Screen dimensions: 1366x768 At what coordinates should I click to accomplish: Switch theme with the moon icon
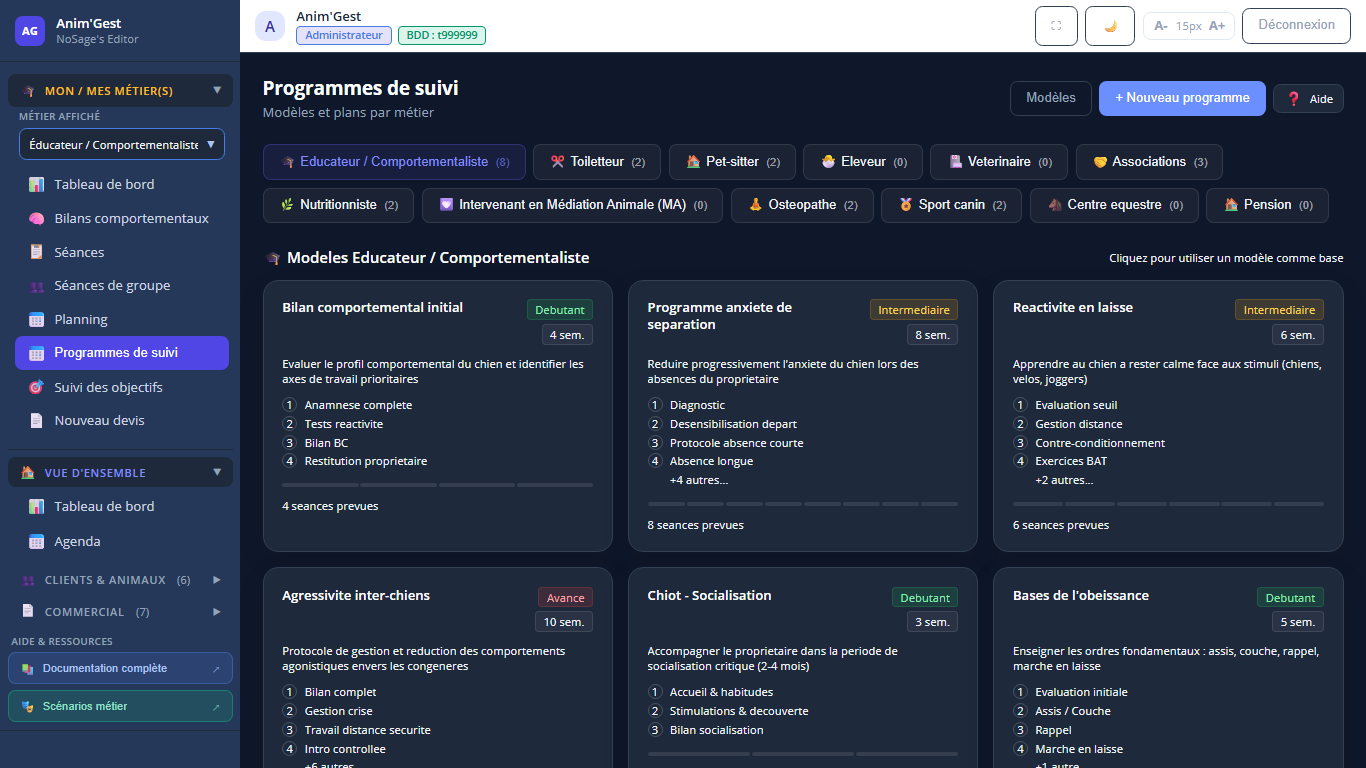[x=1110, y=26]
